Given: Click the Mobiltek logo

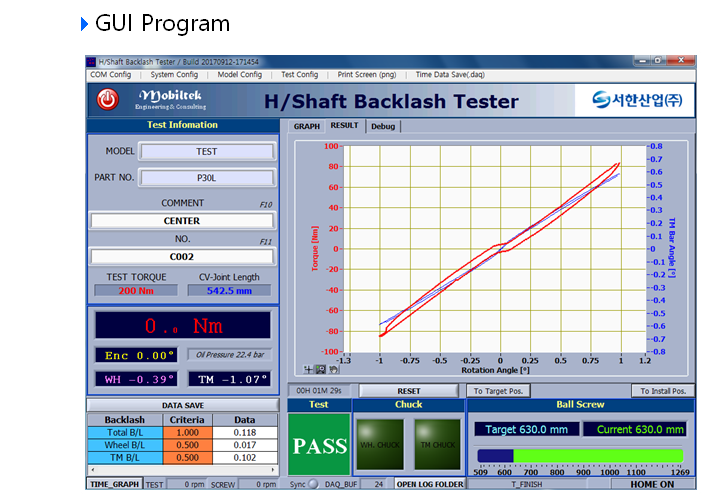Looking at the screenshot, I should [x=171, y=99].
